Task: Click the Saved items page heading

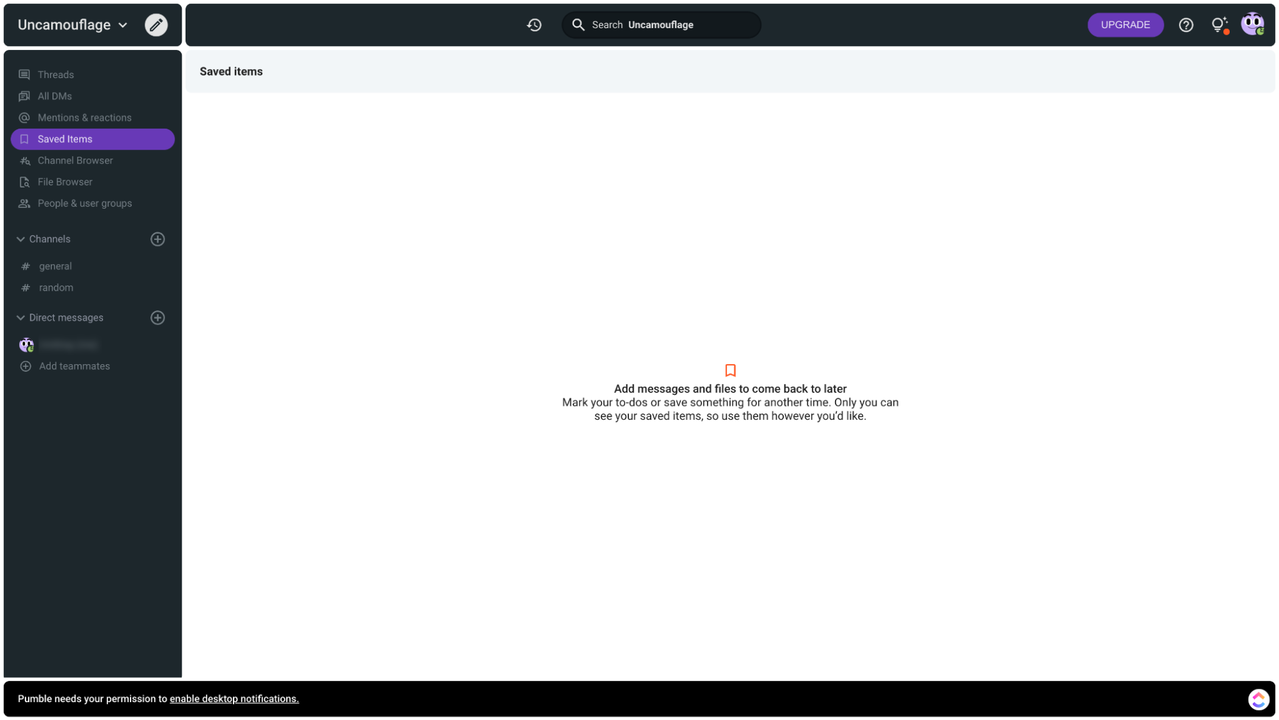Action: 231,72
